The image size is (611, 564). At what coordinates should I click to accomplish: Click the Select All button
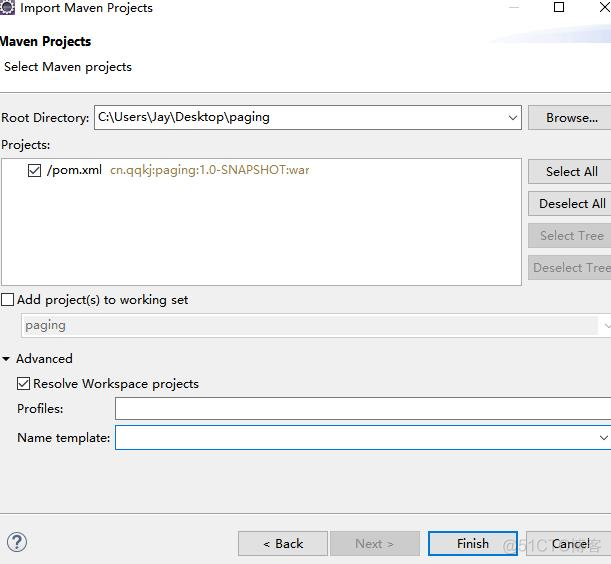pos(570,171)
